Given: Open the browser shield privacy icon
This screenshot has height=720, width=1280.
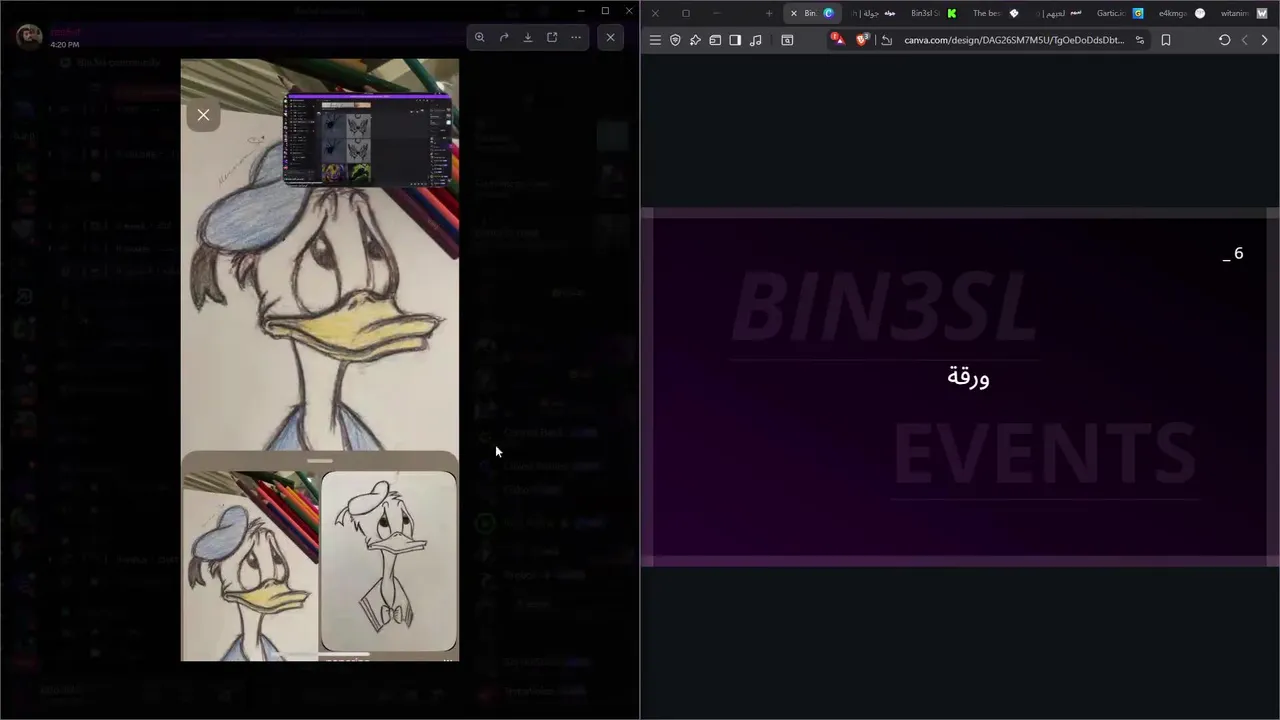Looking at the screenshot, I should (x=675, y=40).
